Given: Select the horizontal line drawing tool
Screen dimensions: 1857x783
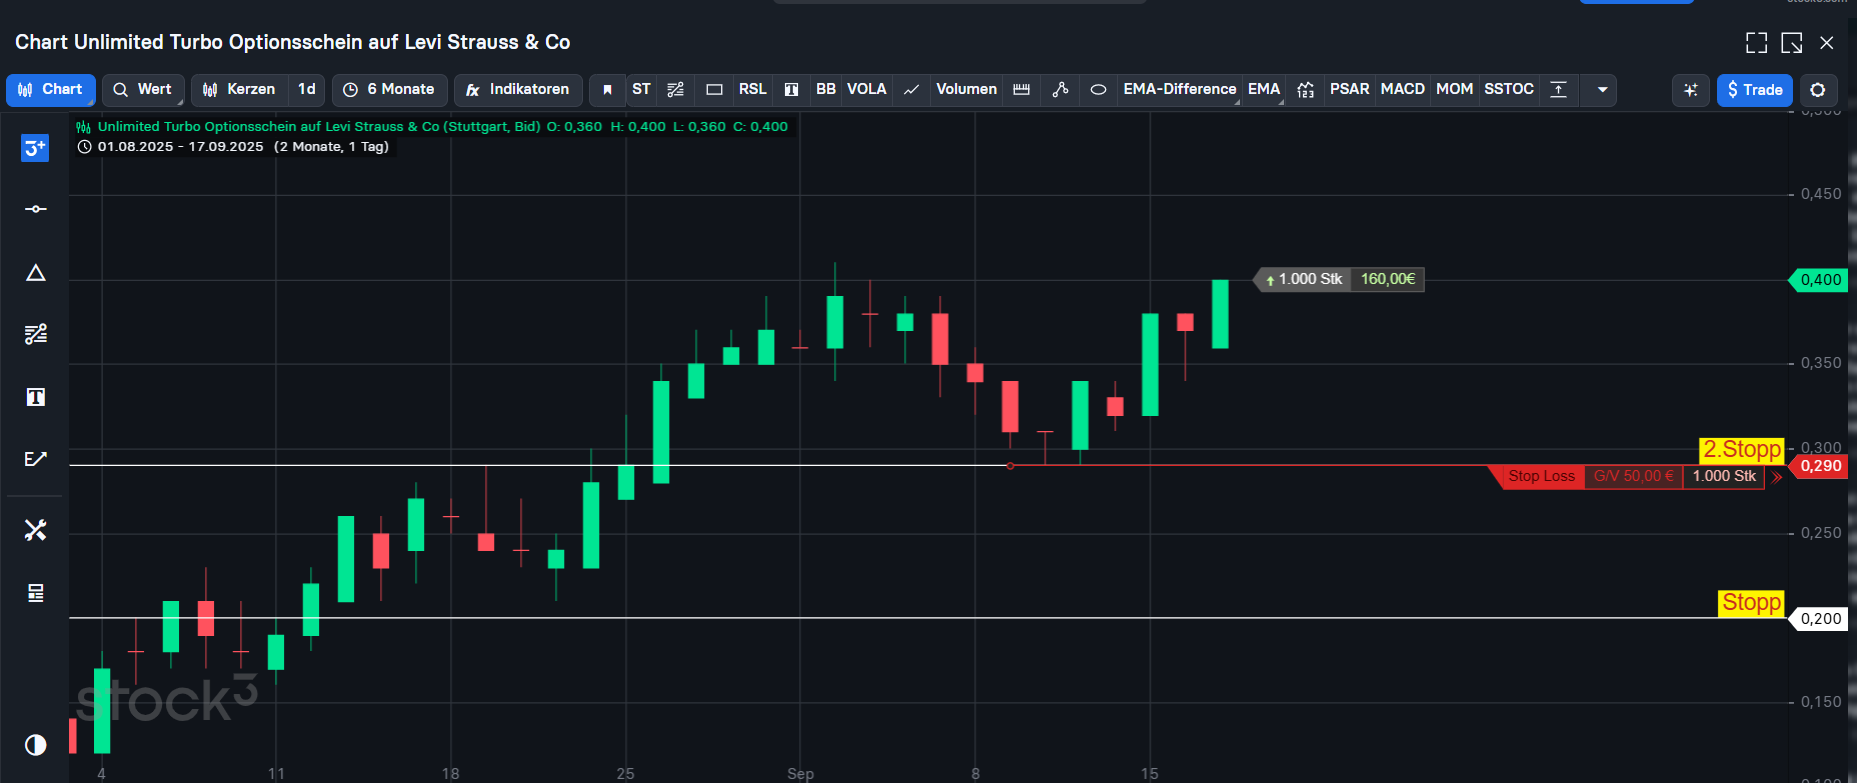Looking at the screenshot, I should 35,209.
